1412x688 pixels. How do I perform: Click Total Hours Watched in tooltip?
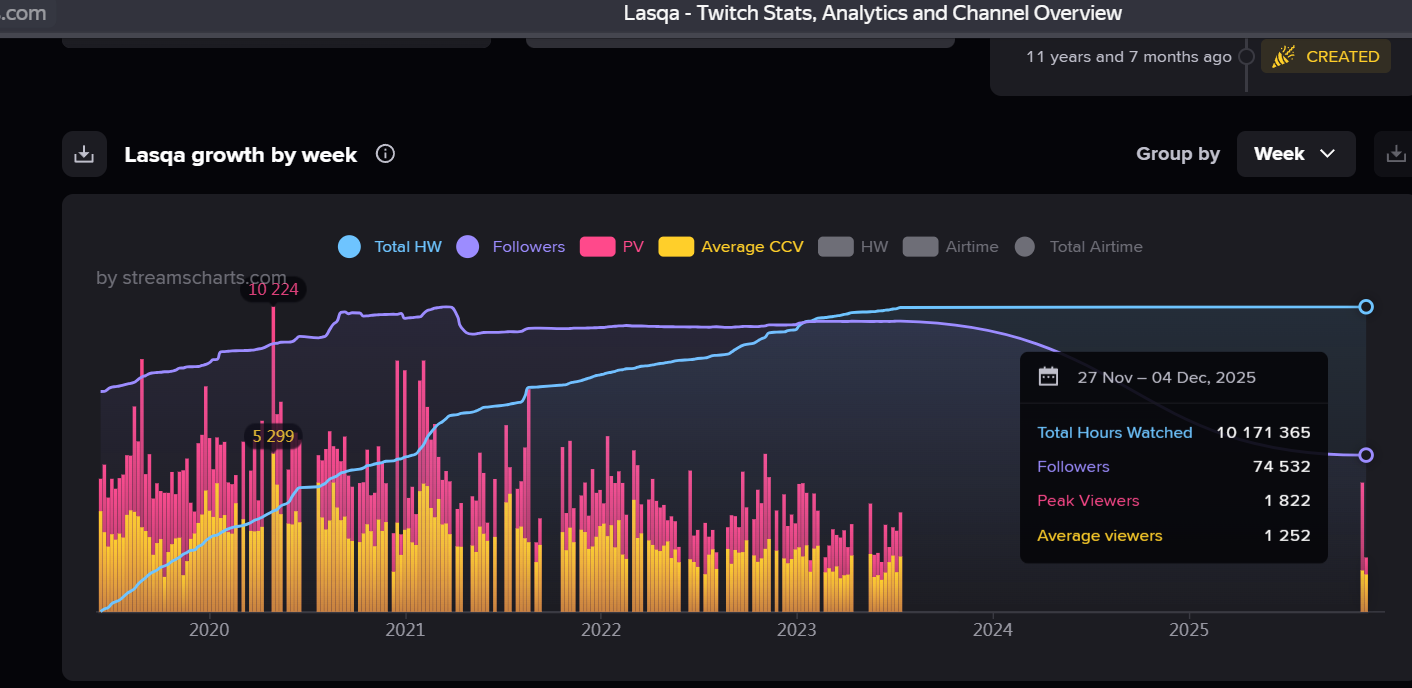[x=1115, y=433]
